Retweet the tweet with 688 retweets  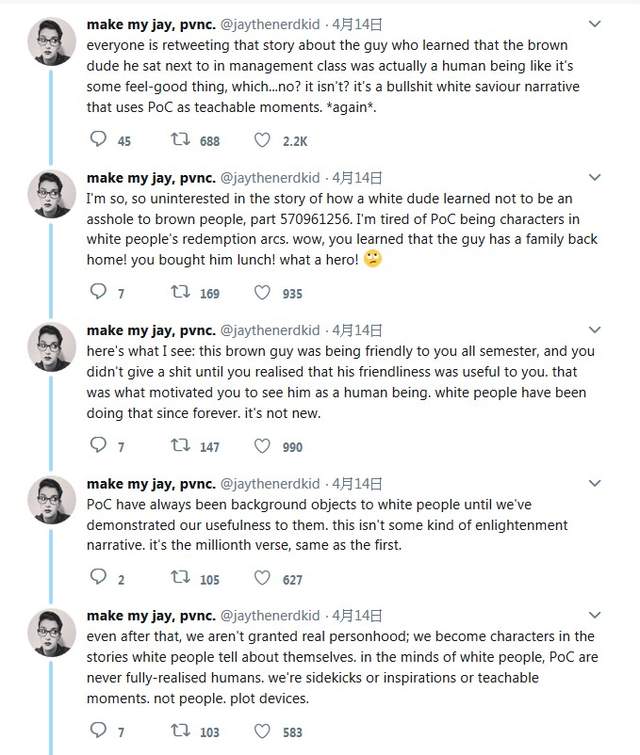tap(182, 140)
